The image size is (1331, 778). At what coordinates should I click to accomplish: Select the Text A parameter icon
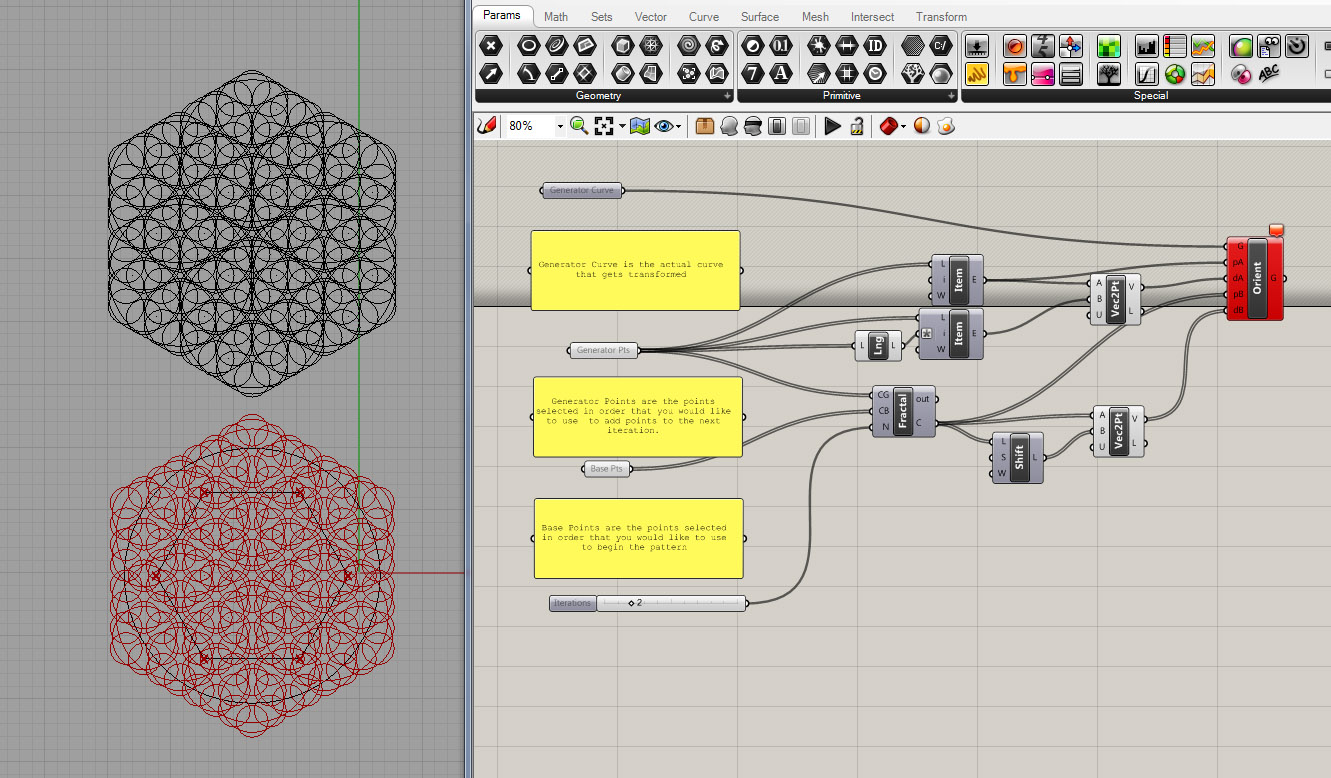point(780,73)
